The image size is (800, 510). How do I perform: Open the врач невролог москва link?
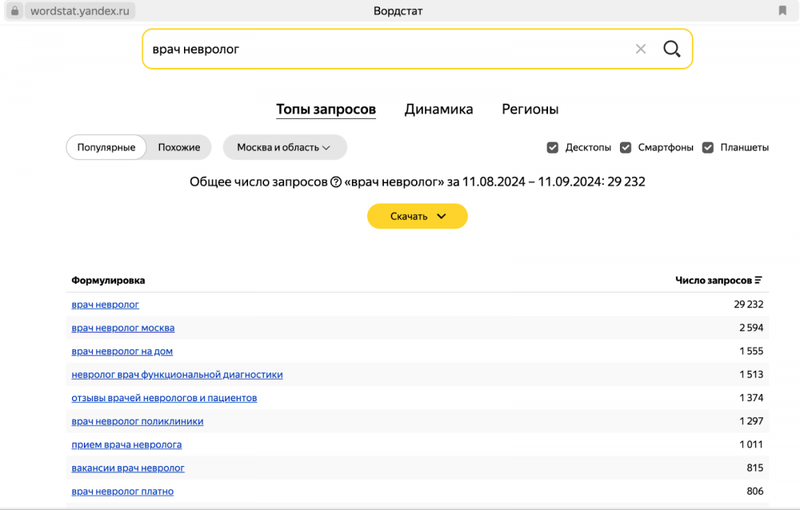pyautogui.click(x=123, y=328)
